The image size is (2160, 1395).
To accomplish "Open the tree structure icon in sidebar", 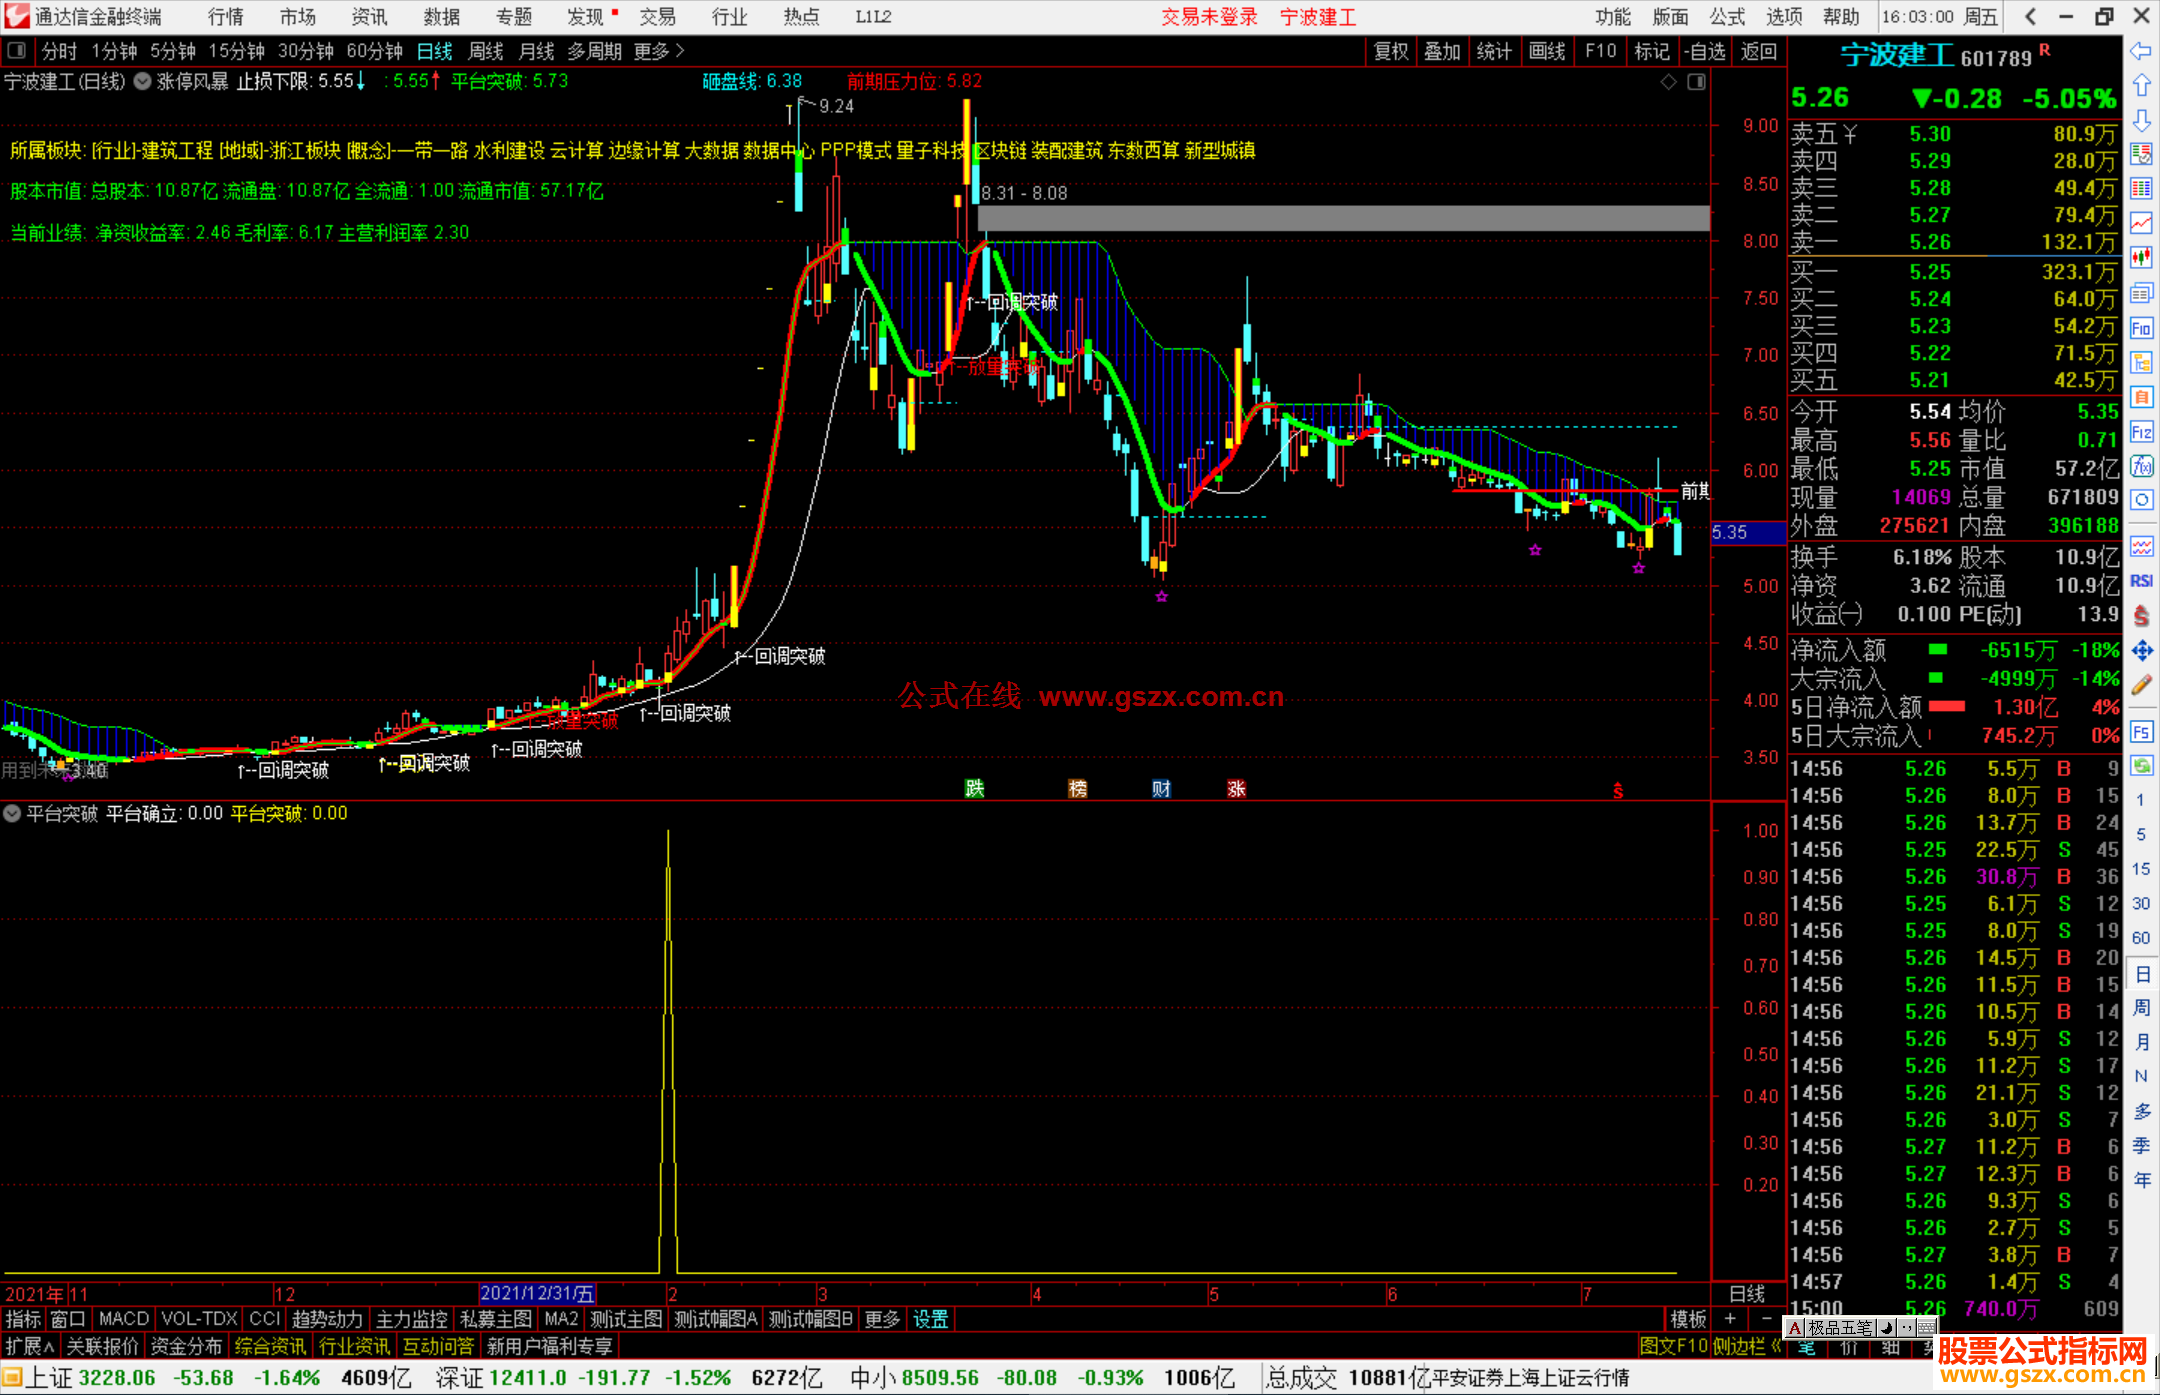I will pyautogui.click(x=2141, y=362).
